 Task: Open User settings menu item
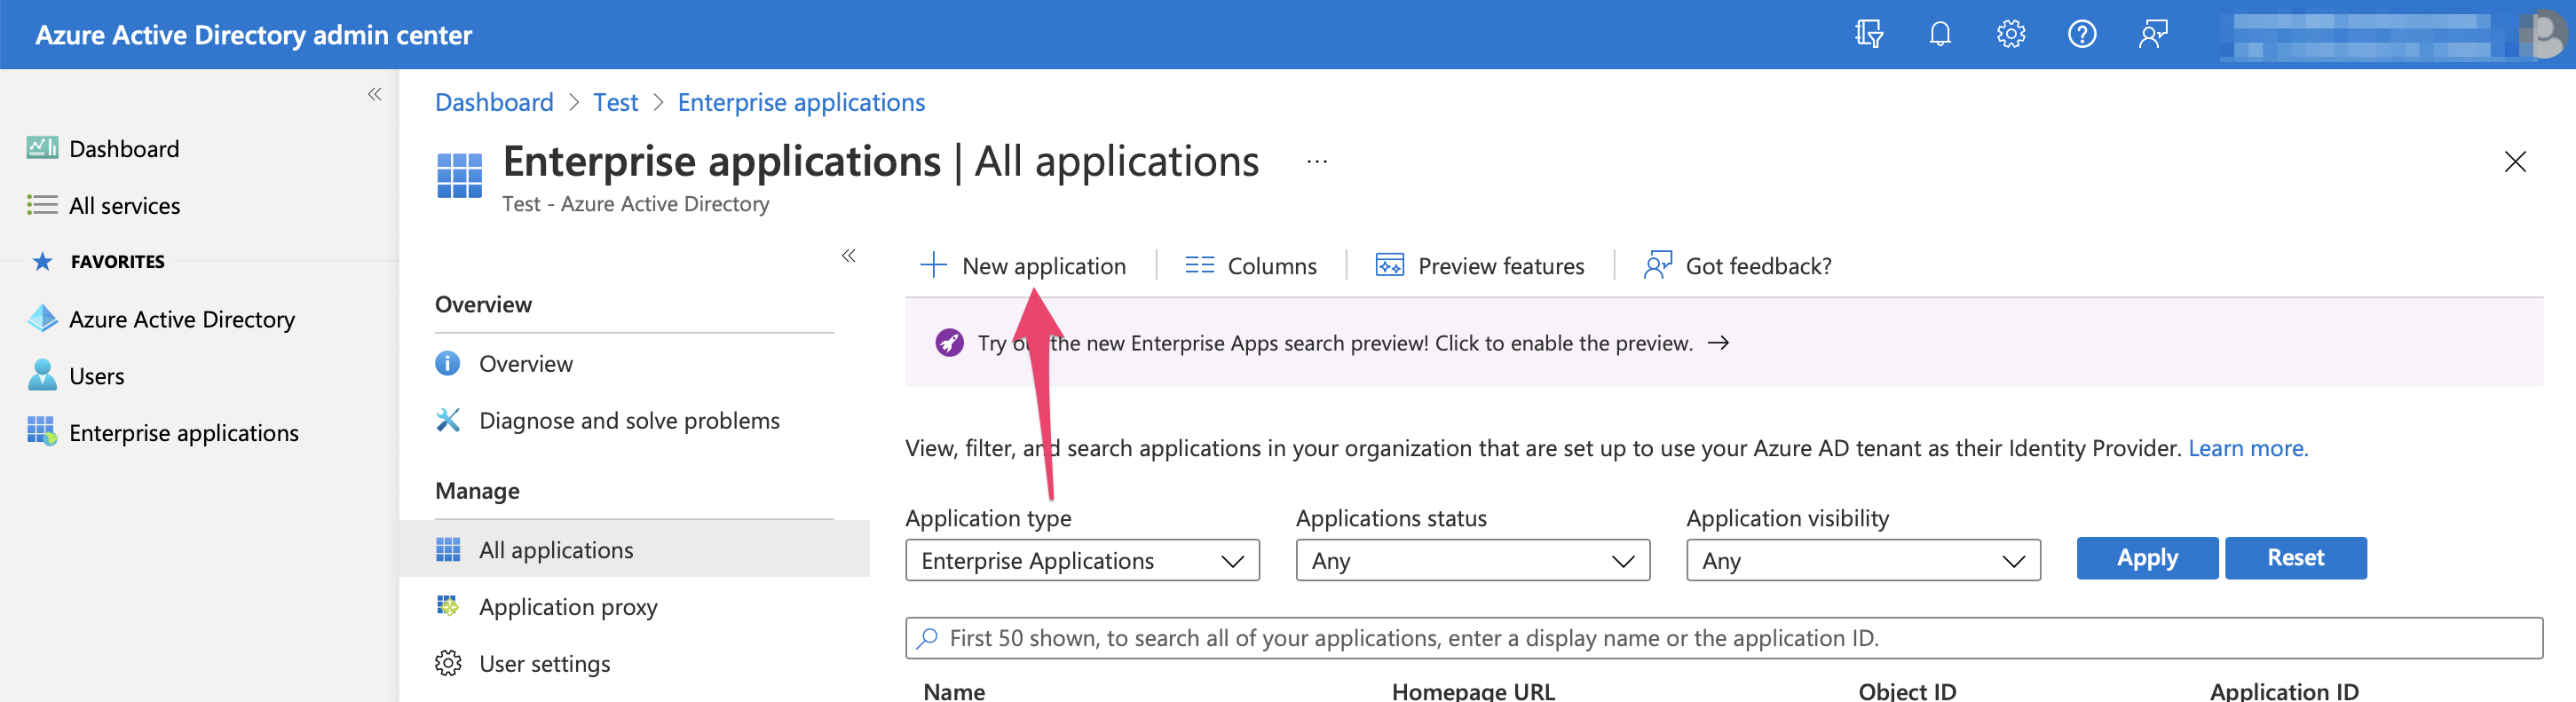[544, 664]
